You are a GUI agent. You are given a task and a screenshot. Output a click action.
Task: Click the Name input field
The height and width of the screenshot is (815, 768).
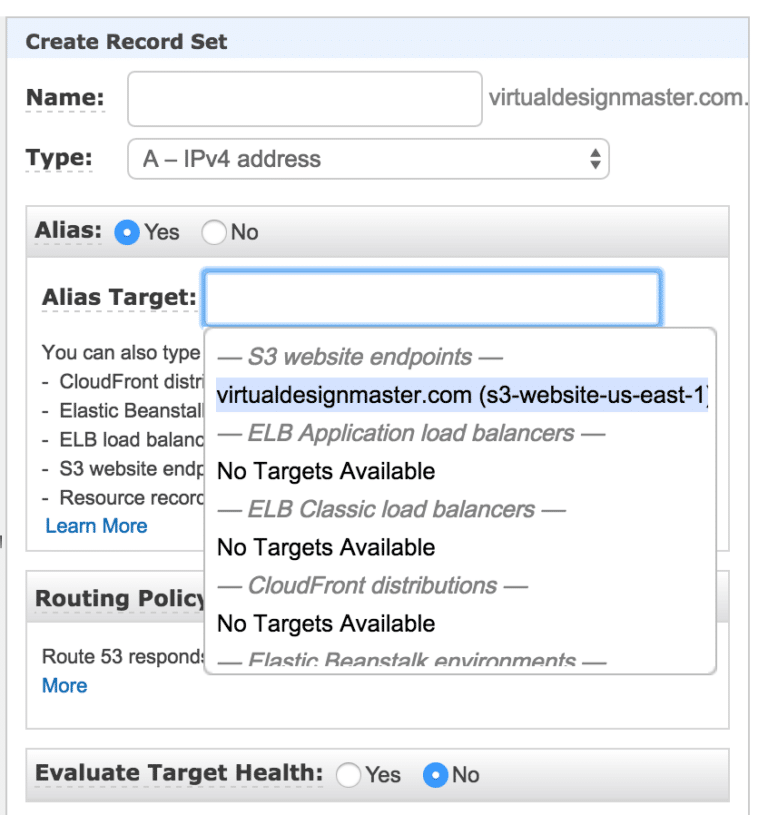[303, 97]
